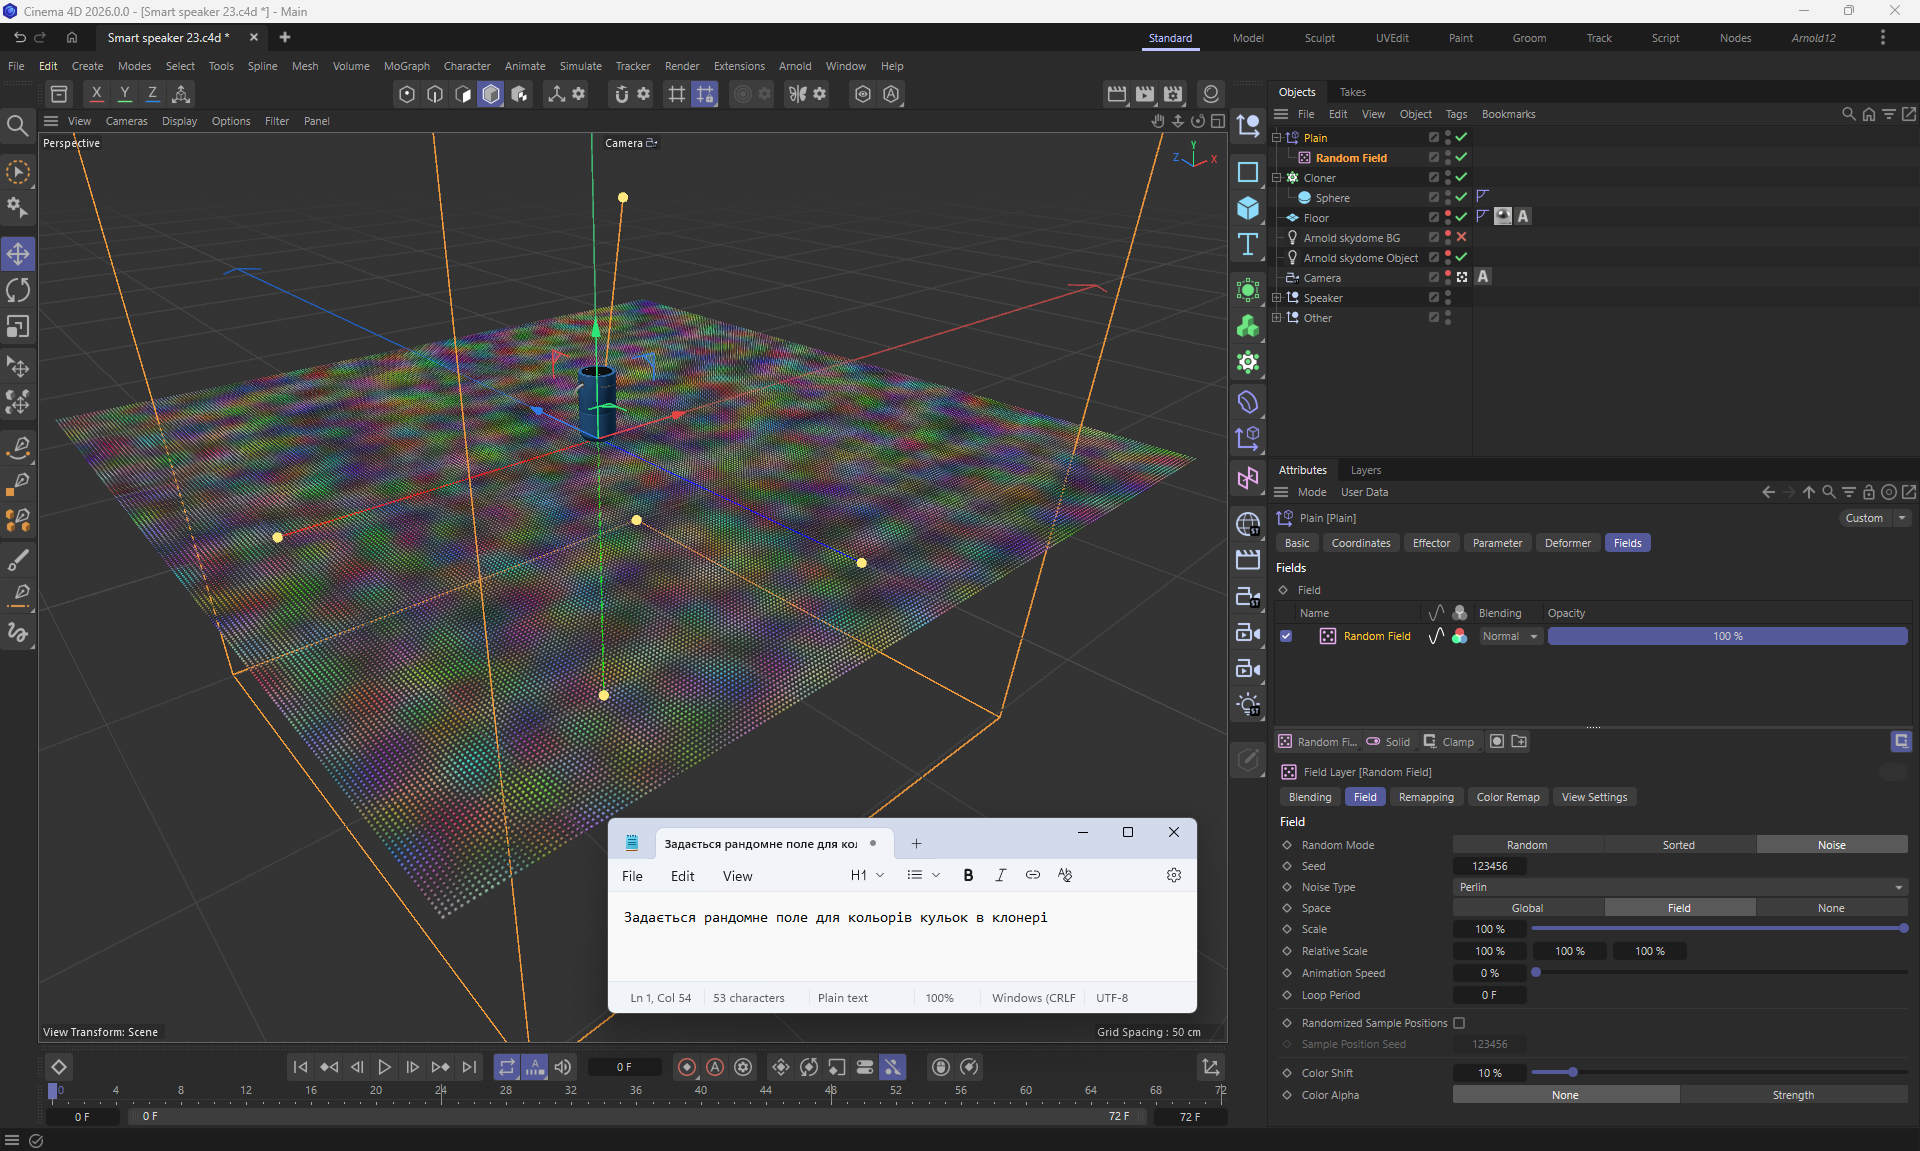Open the Noise Type Perlin dropdown
1920x1151 pixels.
point(1679,887)
